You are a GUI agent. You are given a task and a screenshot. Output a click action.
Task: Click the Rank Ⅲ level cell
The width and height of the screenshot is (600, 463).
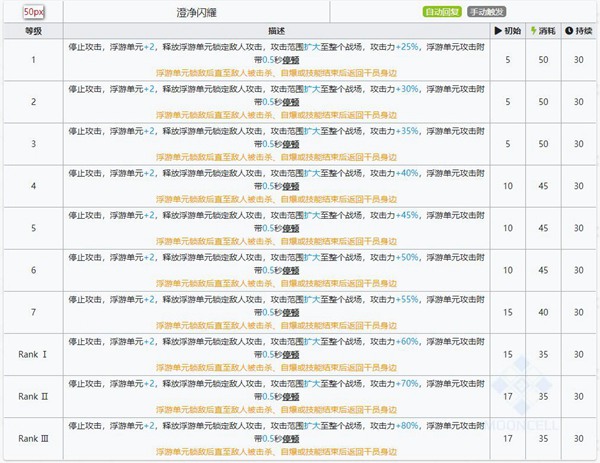(x=34, y=438)
